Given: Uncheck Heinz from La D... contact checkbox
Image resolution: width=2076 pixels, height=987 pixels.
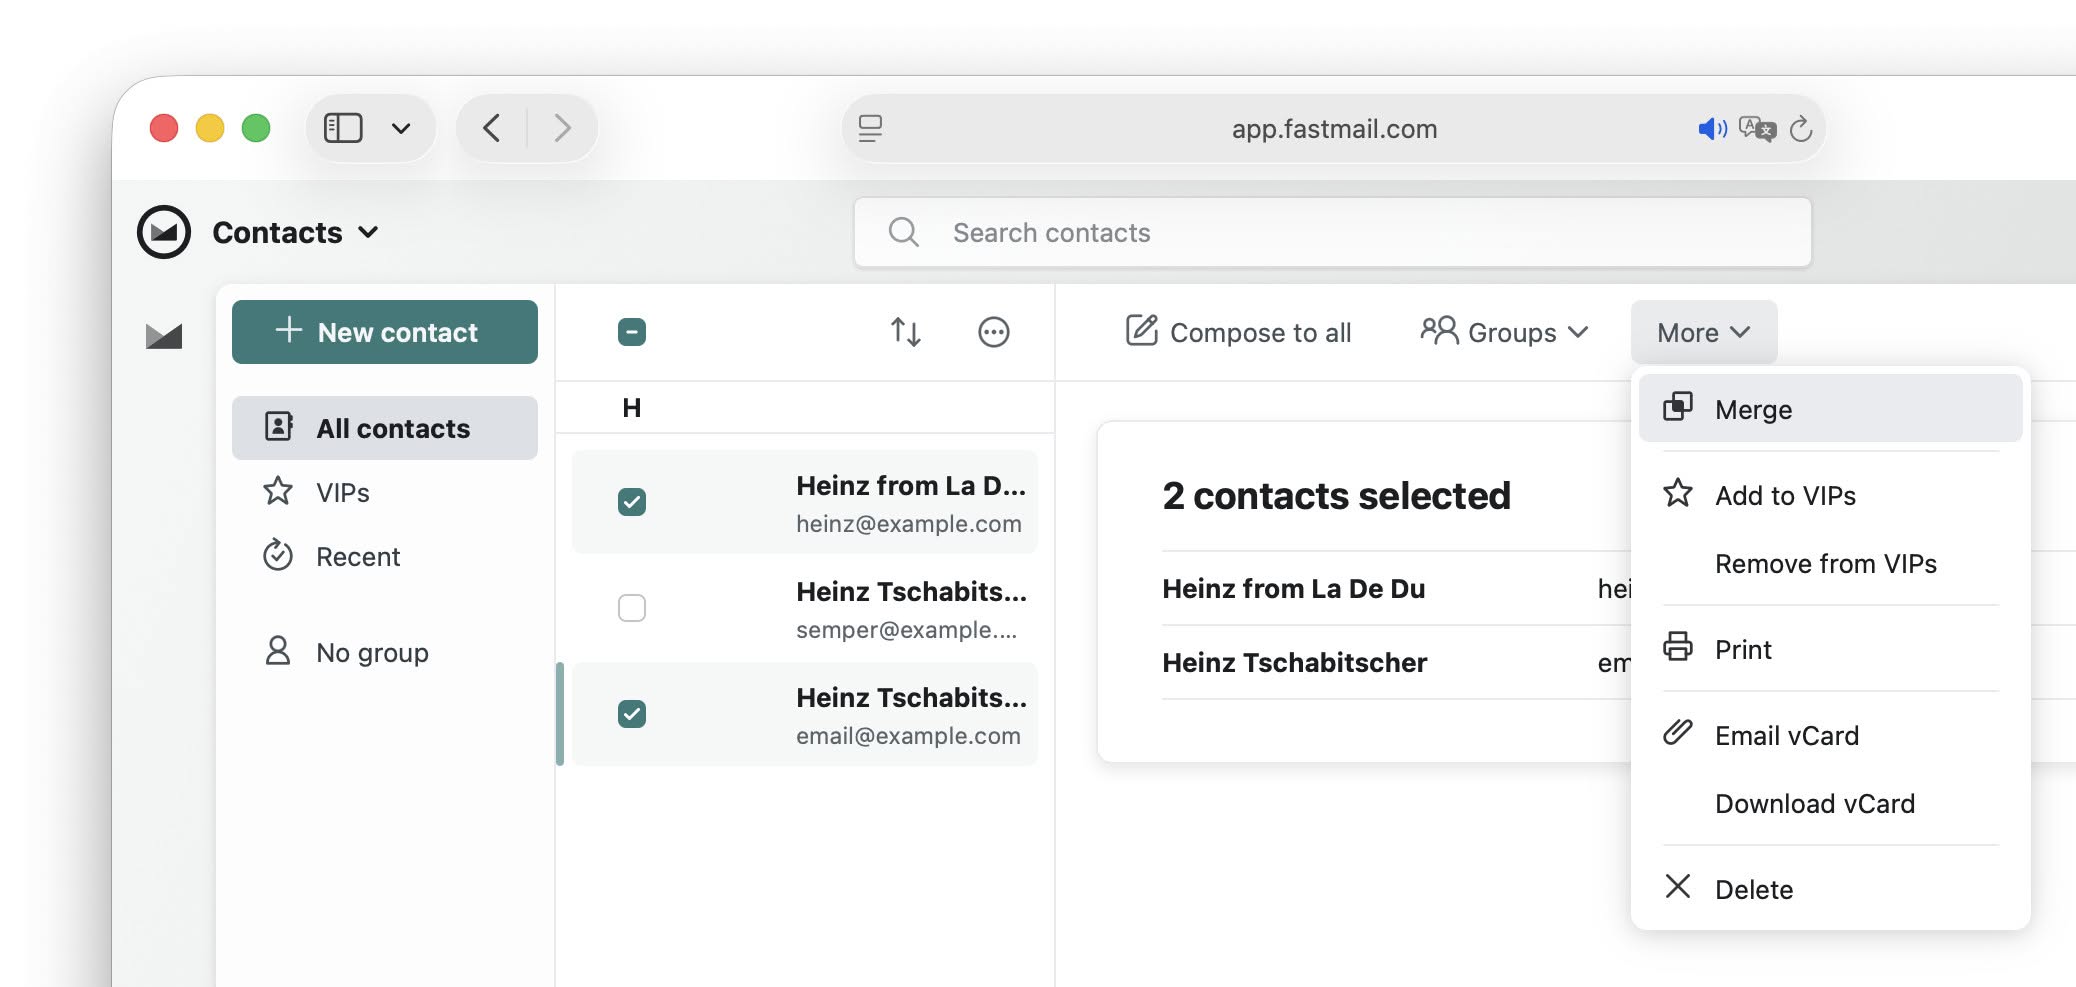Looking at the screenshot, I should pos(632,502).
